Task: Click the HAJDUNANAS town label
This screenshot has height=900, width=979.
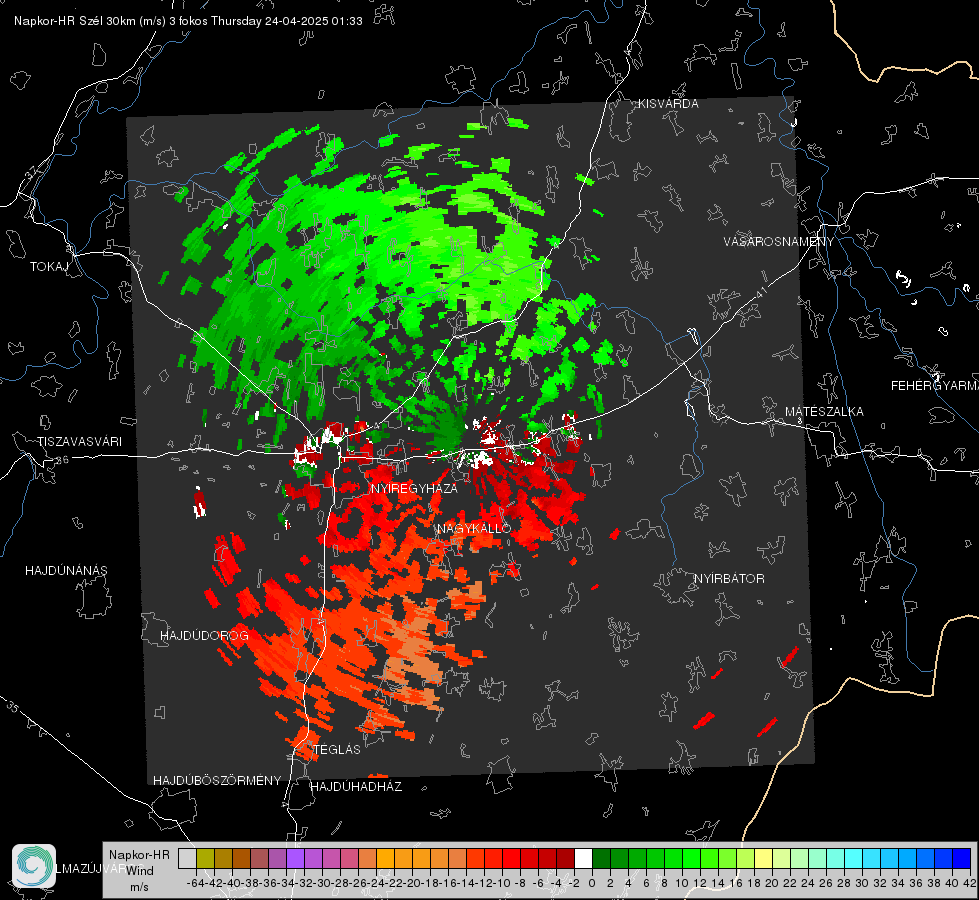Action: click(x=66, y=570)
